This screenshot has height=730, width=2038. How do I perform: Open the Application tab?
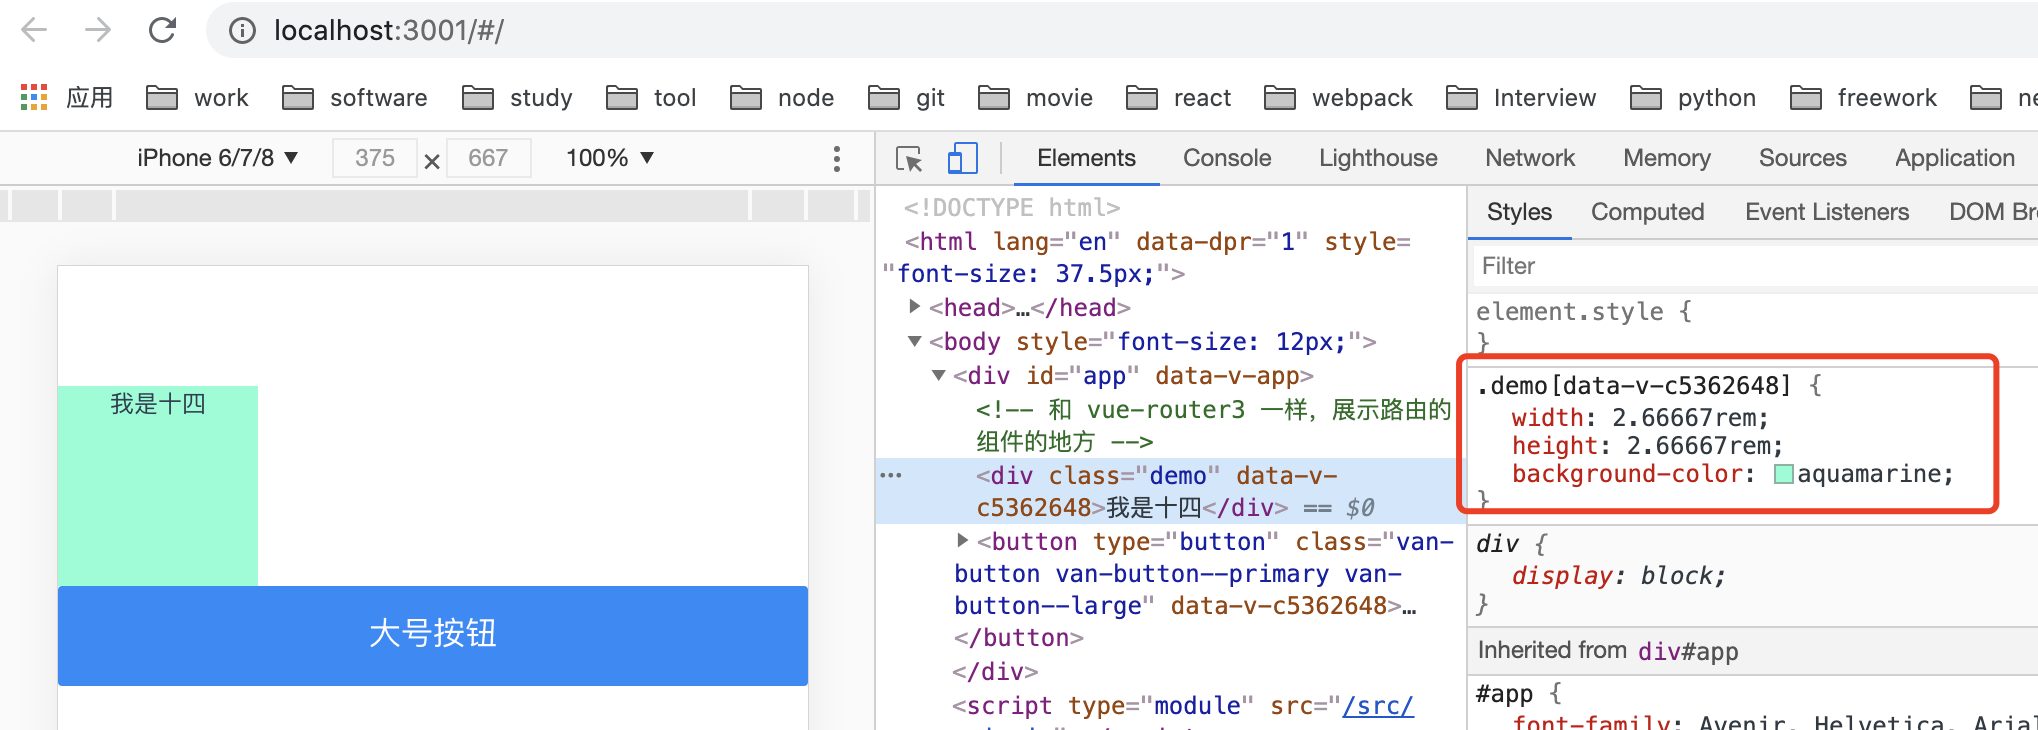(x=1955, y=158)
